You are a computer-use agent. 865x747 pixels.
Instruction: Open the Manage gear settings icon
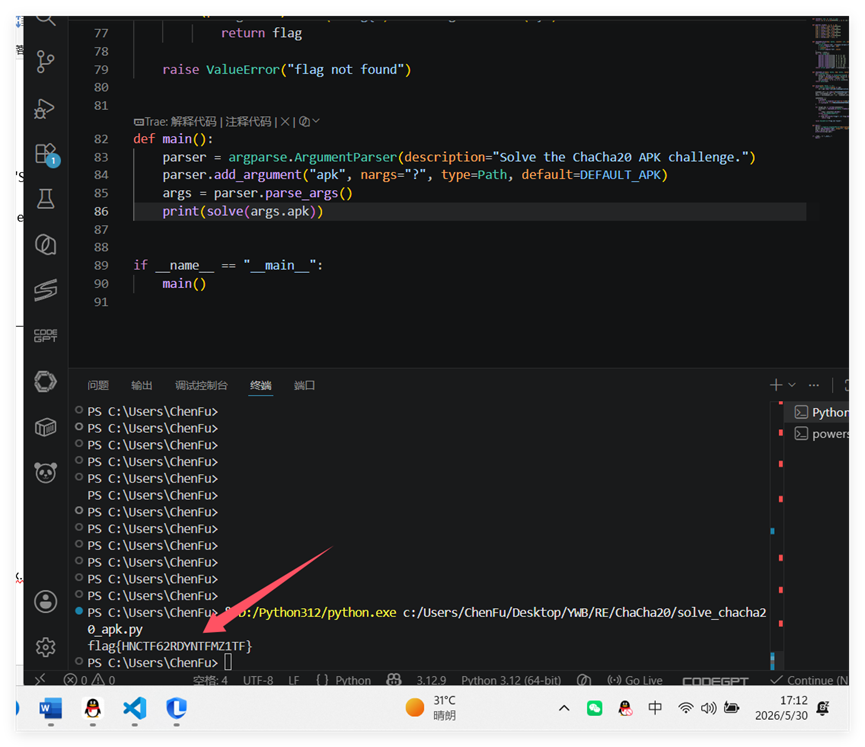[45, 647]
